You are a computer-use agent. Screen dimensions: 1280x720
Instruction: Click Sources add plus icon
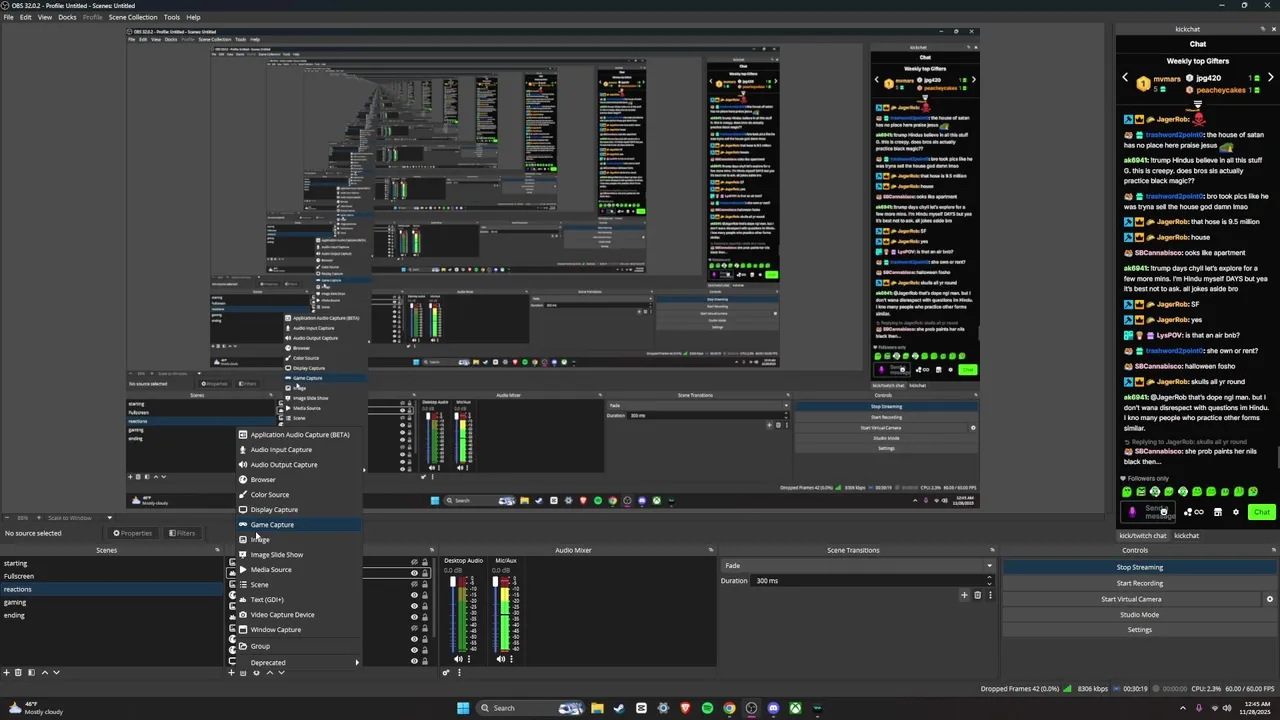pos(231,673)
